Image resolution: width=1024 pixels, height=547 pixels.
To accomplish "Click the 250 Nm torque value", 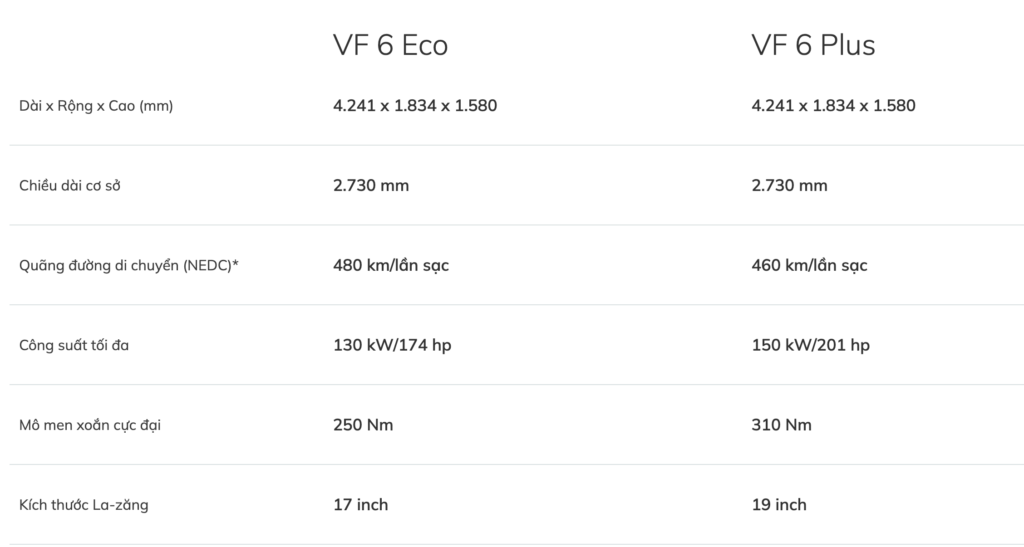I will [x=363, y=425].
